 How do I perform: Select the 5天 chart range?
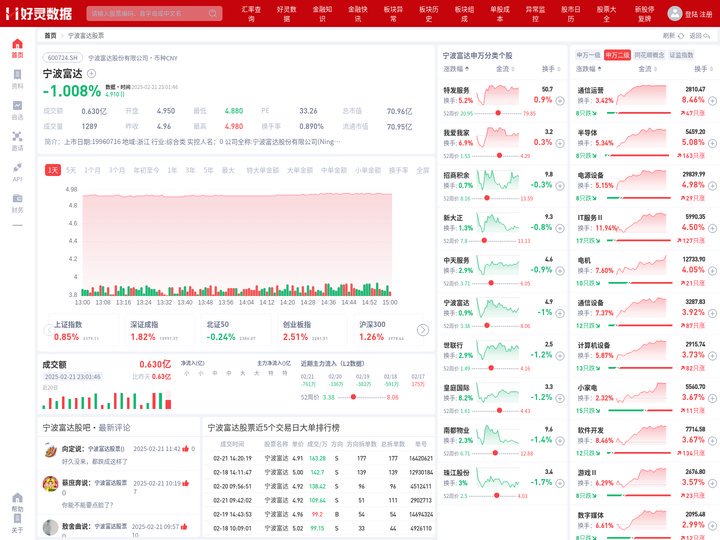click(71, 170)
